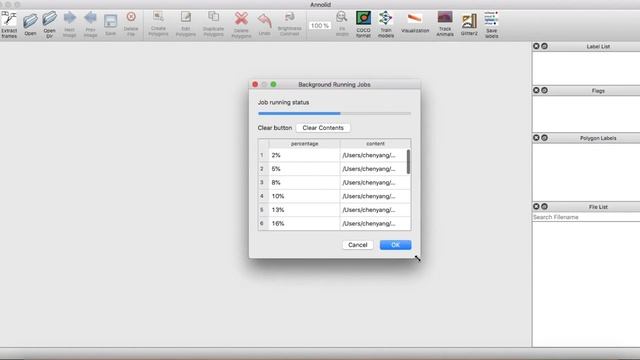Image resolution: width=640 pixels, height=360 pixels.
Task: Click the Save toolbar icon
Action: (x=110, y=24)
